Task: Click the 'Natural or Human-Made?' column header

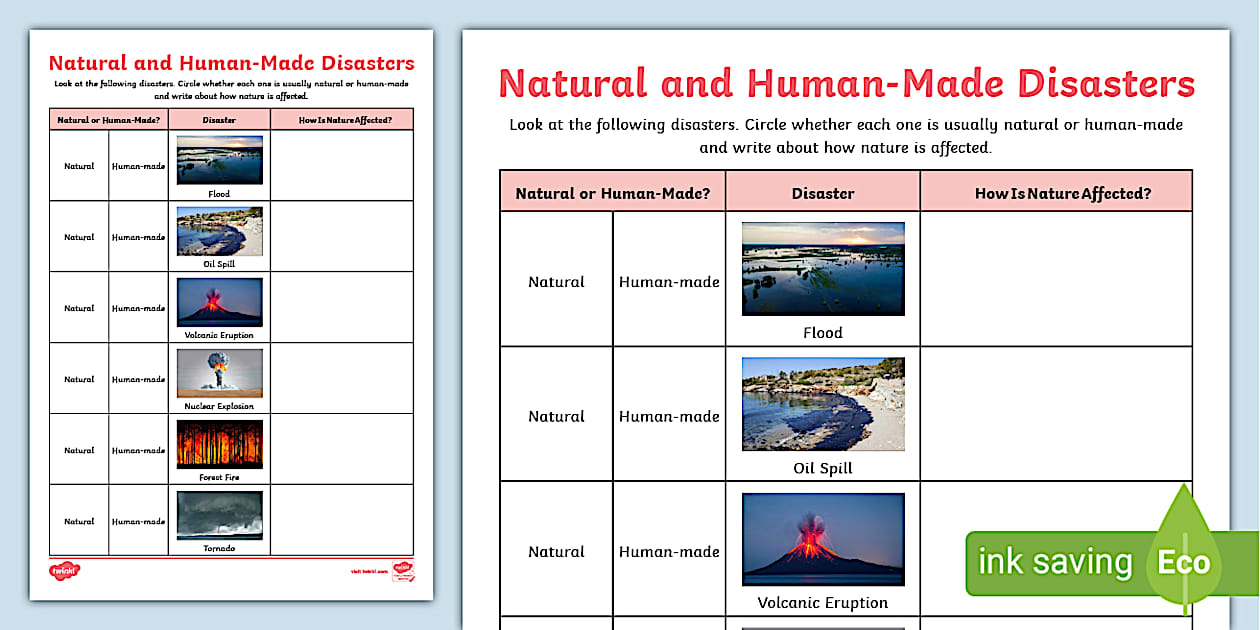Action: [x=613, y=191]
